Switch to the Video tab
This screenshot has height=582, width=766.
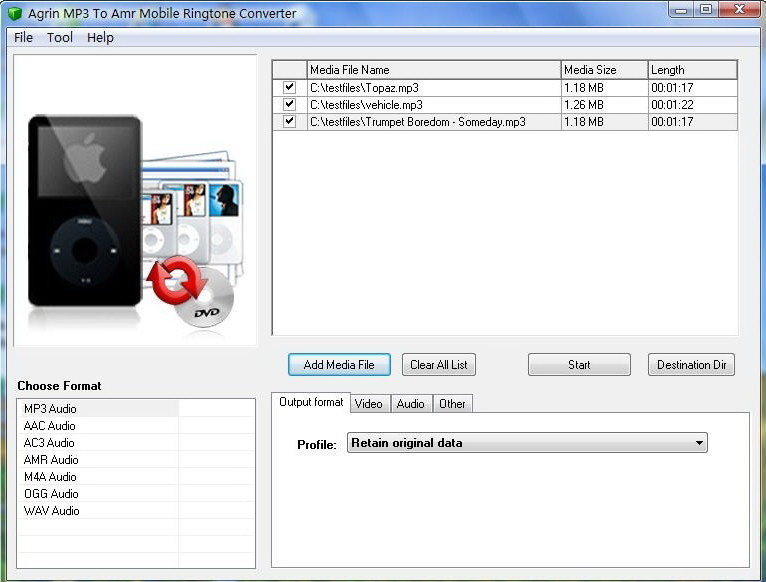pos(369,404)
